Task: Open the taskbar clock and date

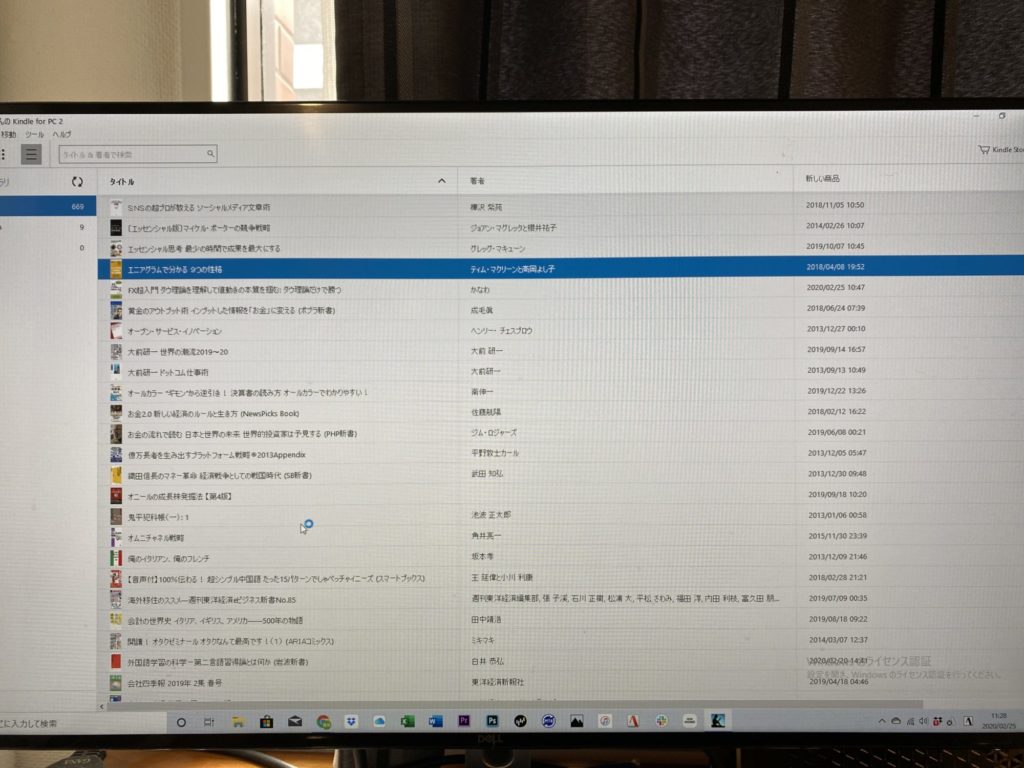Action: [999, 721]
